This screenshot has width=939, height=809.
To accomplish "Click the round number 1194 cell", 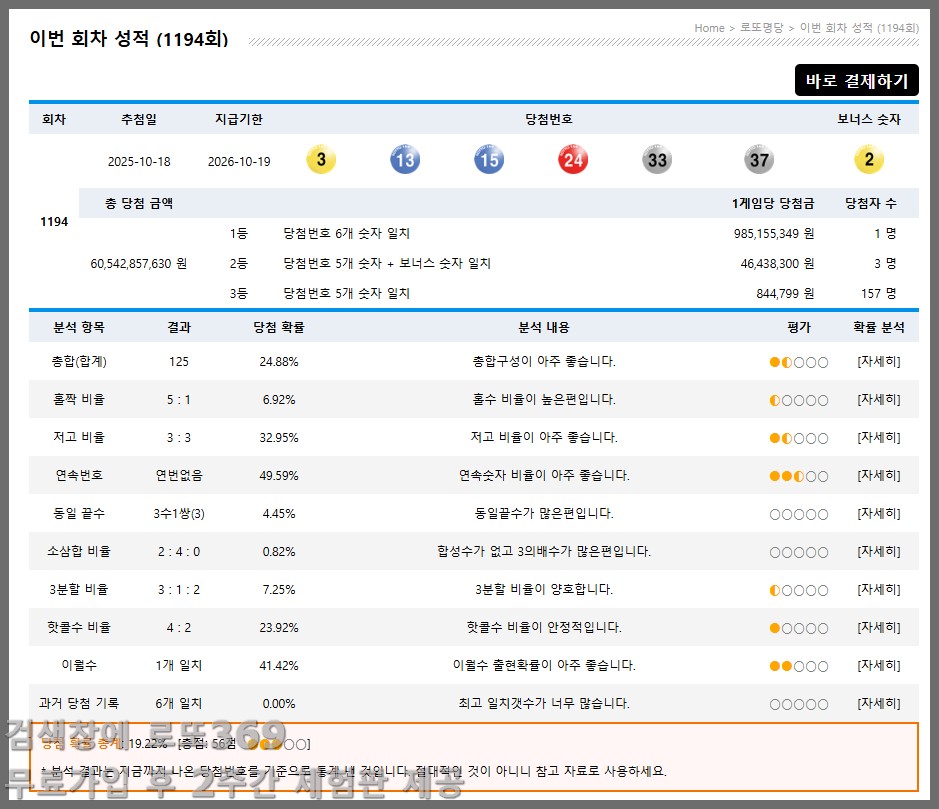I will click(x=53, y=221).
